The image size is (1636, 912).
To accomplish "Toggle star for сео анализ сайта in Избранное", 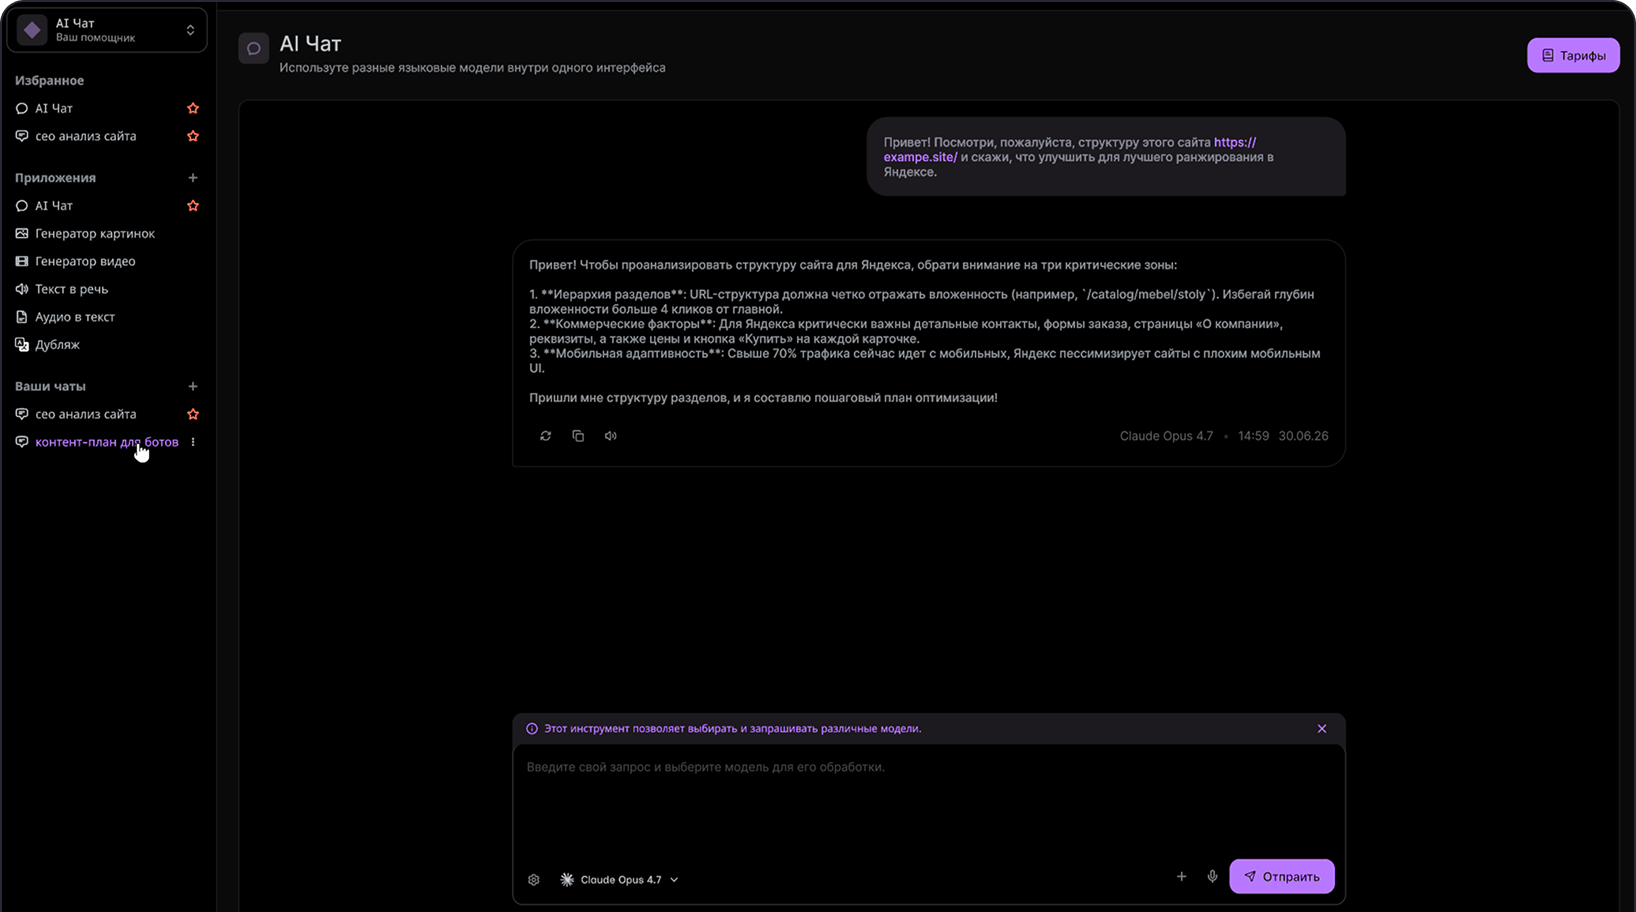I will 193,136.
